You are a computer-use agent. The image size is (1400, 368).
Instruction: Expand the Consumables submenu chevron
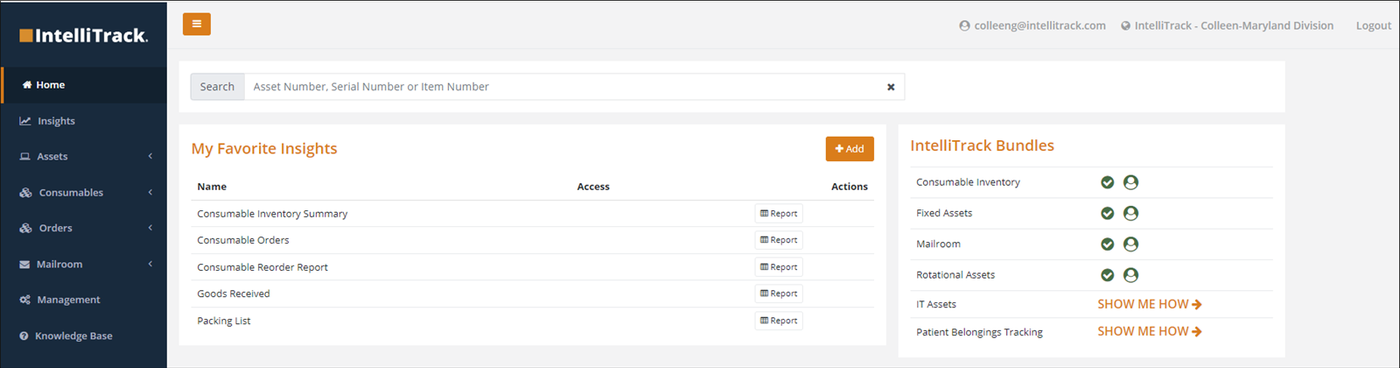click(x=150, y=192)
